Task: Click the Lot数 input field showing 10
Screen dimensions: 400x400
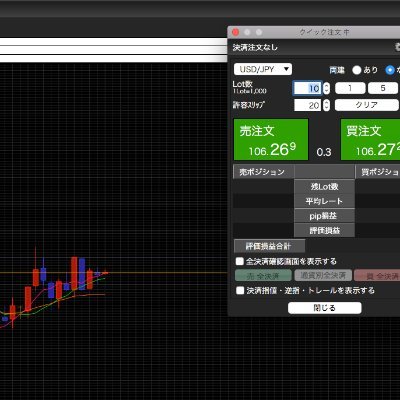Action: [308, 88]
